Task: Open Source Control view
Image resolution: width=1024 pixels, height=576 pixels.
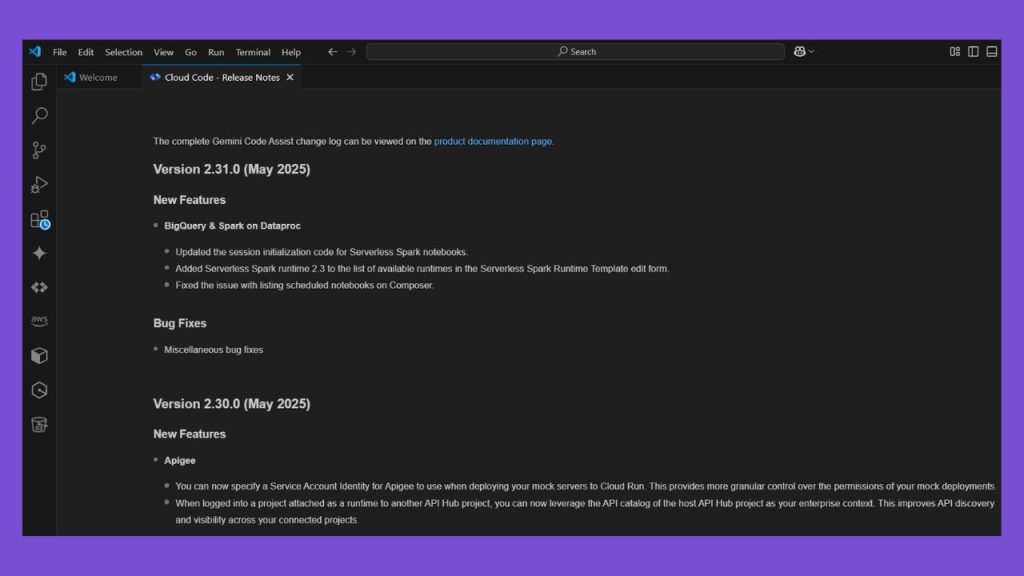Action: pos(39,150)
